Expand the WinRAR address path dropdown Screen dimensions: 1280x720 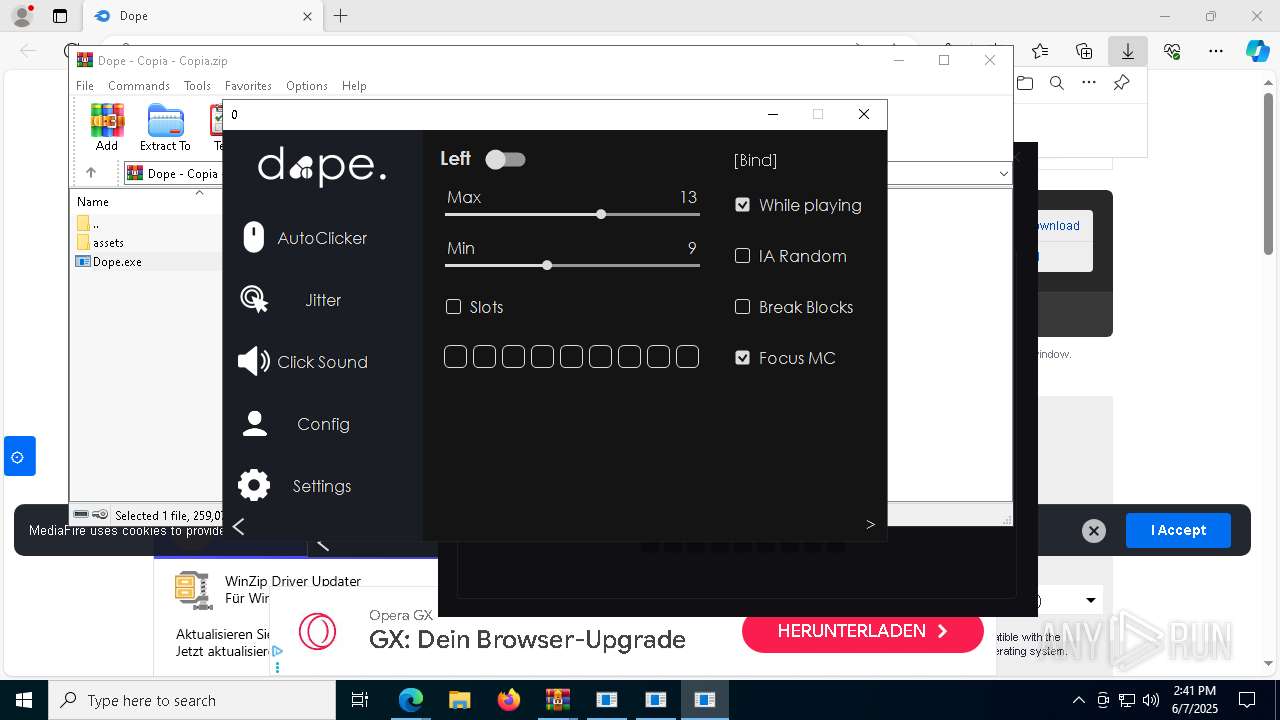tap(1003, 173)
